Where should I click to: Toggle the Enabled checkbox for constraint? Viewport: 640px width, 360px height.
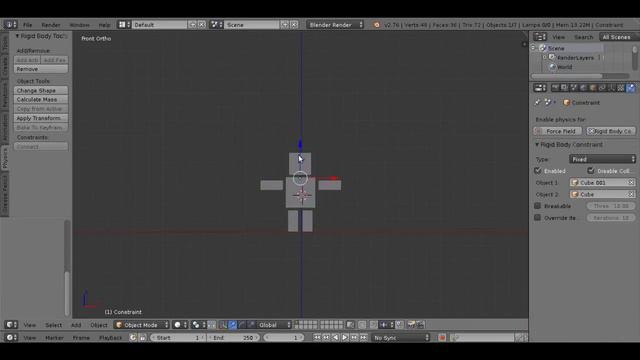click(538, 171)
